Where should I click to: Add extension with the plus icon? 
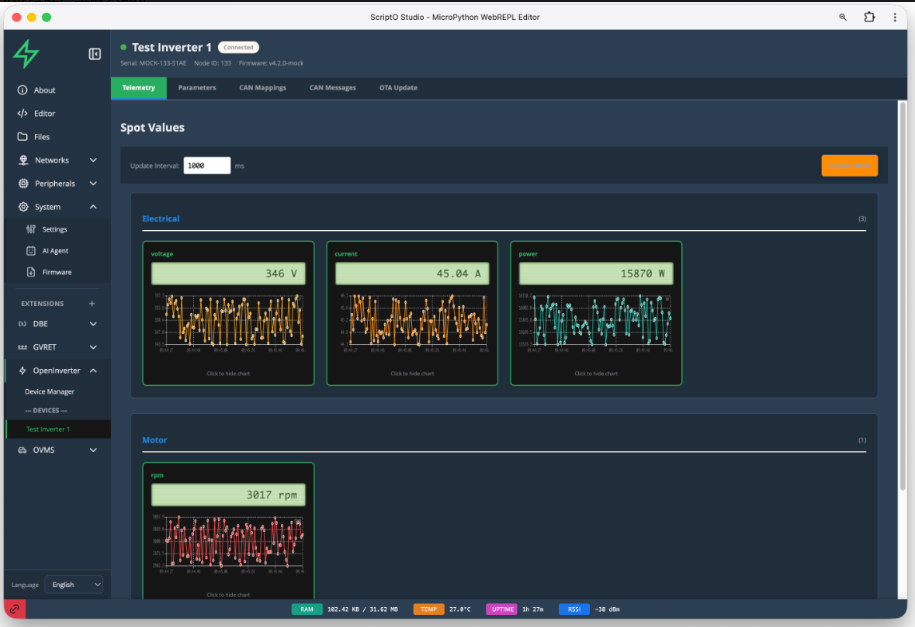(x=92, y=303)
